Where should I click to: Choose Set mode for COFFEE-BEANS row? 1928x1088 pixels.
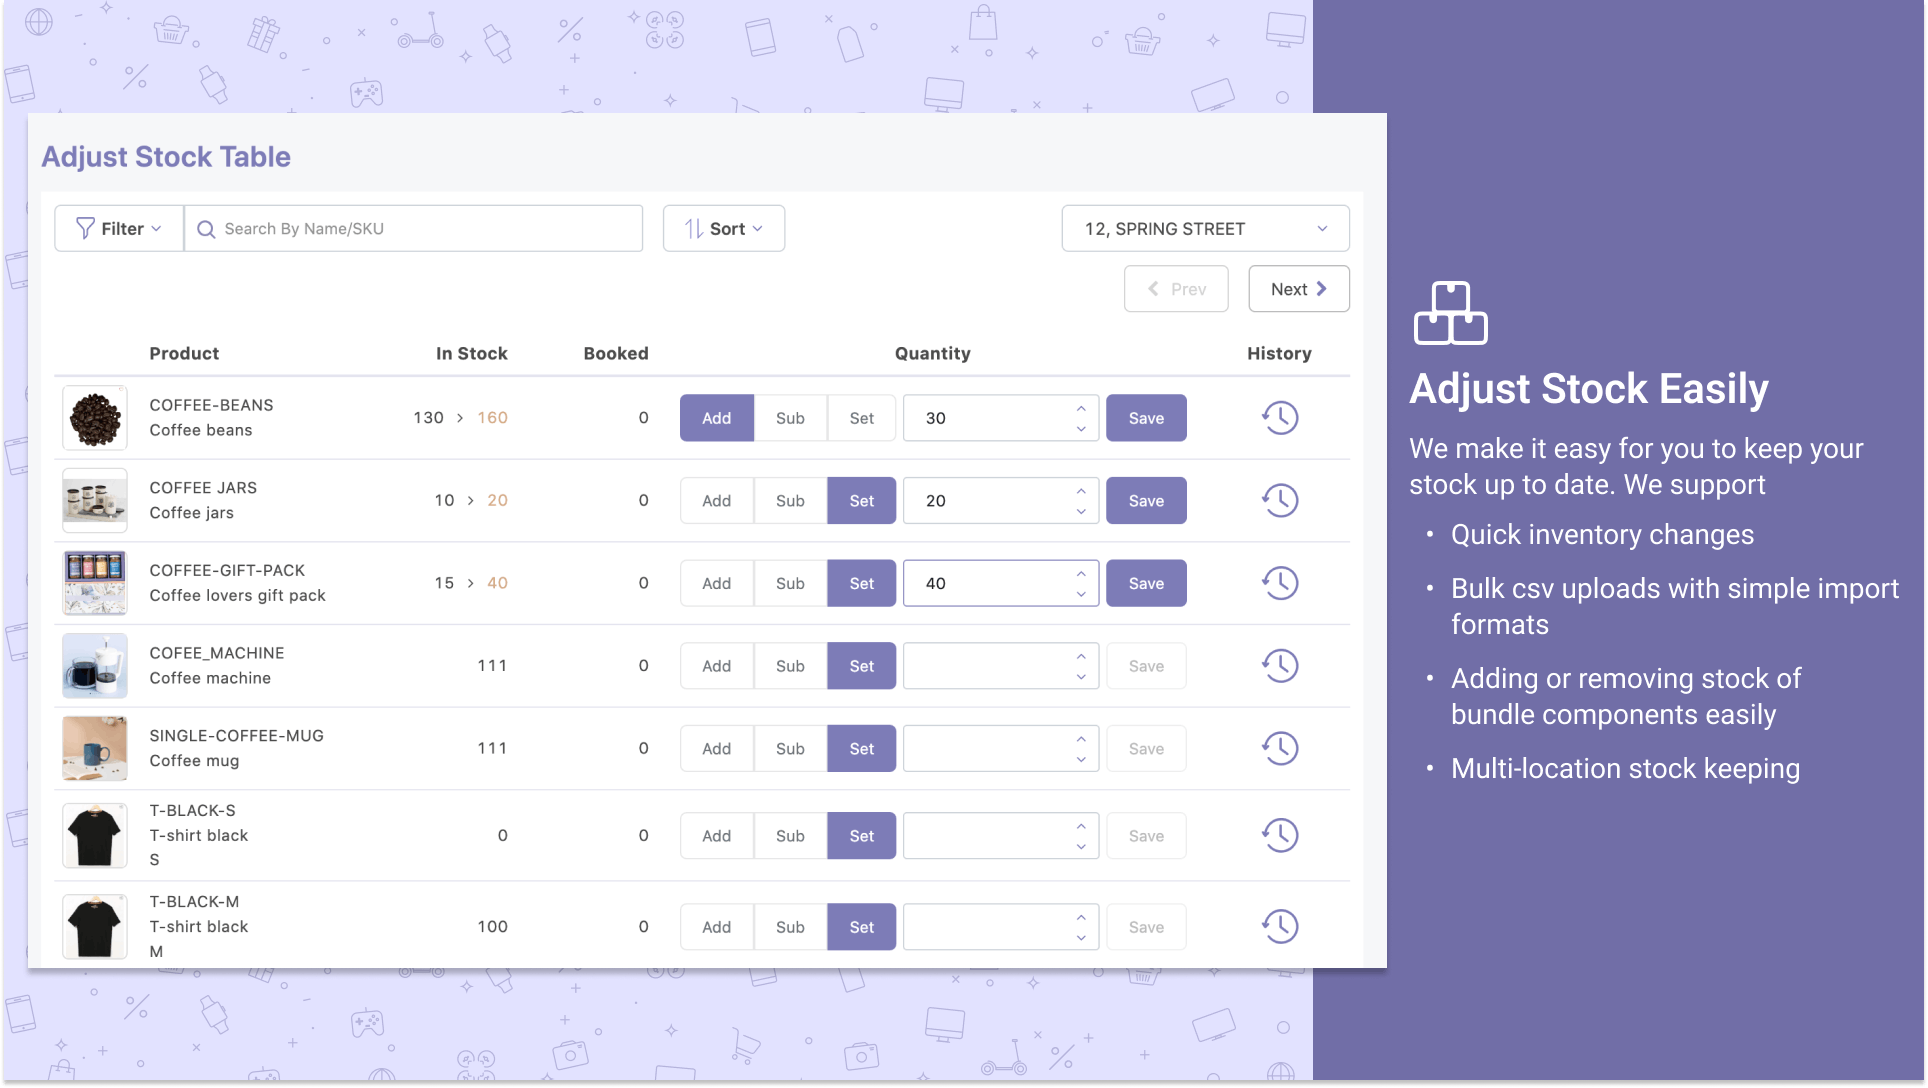pyautogui.click(x=861, y=418)
